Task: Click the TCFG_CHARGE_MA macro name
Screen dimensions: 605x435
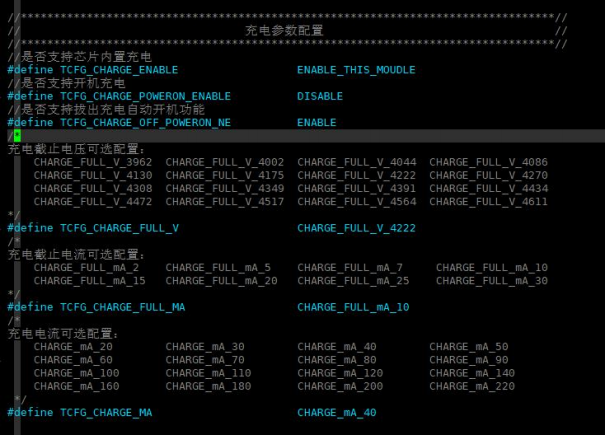Action: pyautogui.click(x=106, y=413)
